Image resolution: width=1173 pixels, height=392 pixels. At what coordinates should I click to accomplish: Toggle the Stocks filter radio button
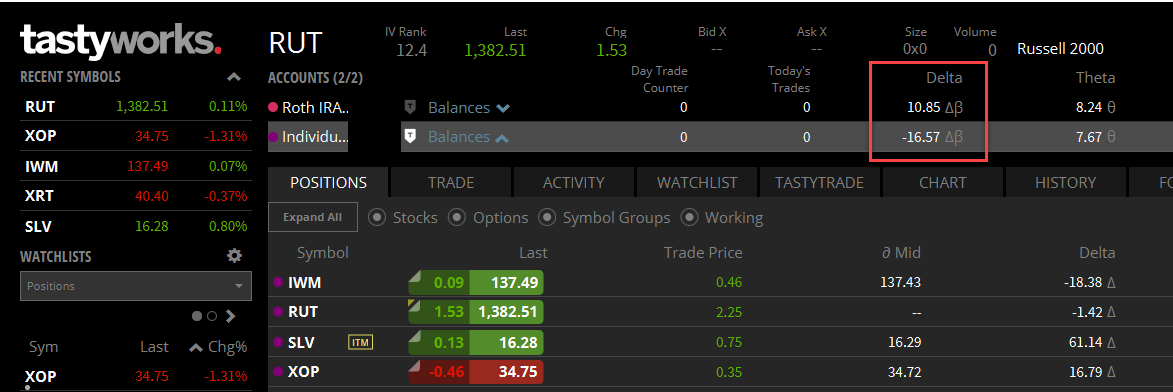[378, 218]
